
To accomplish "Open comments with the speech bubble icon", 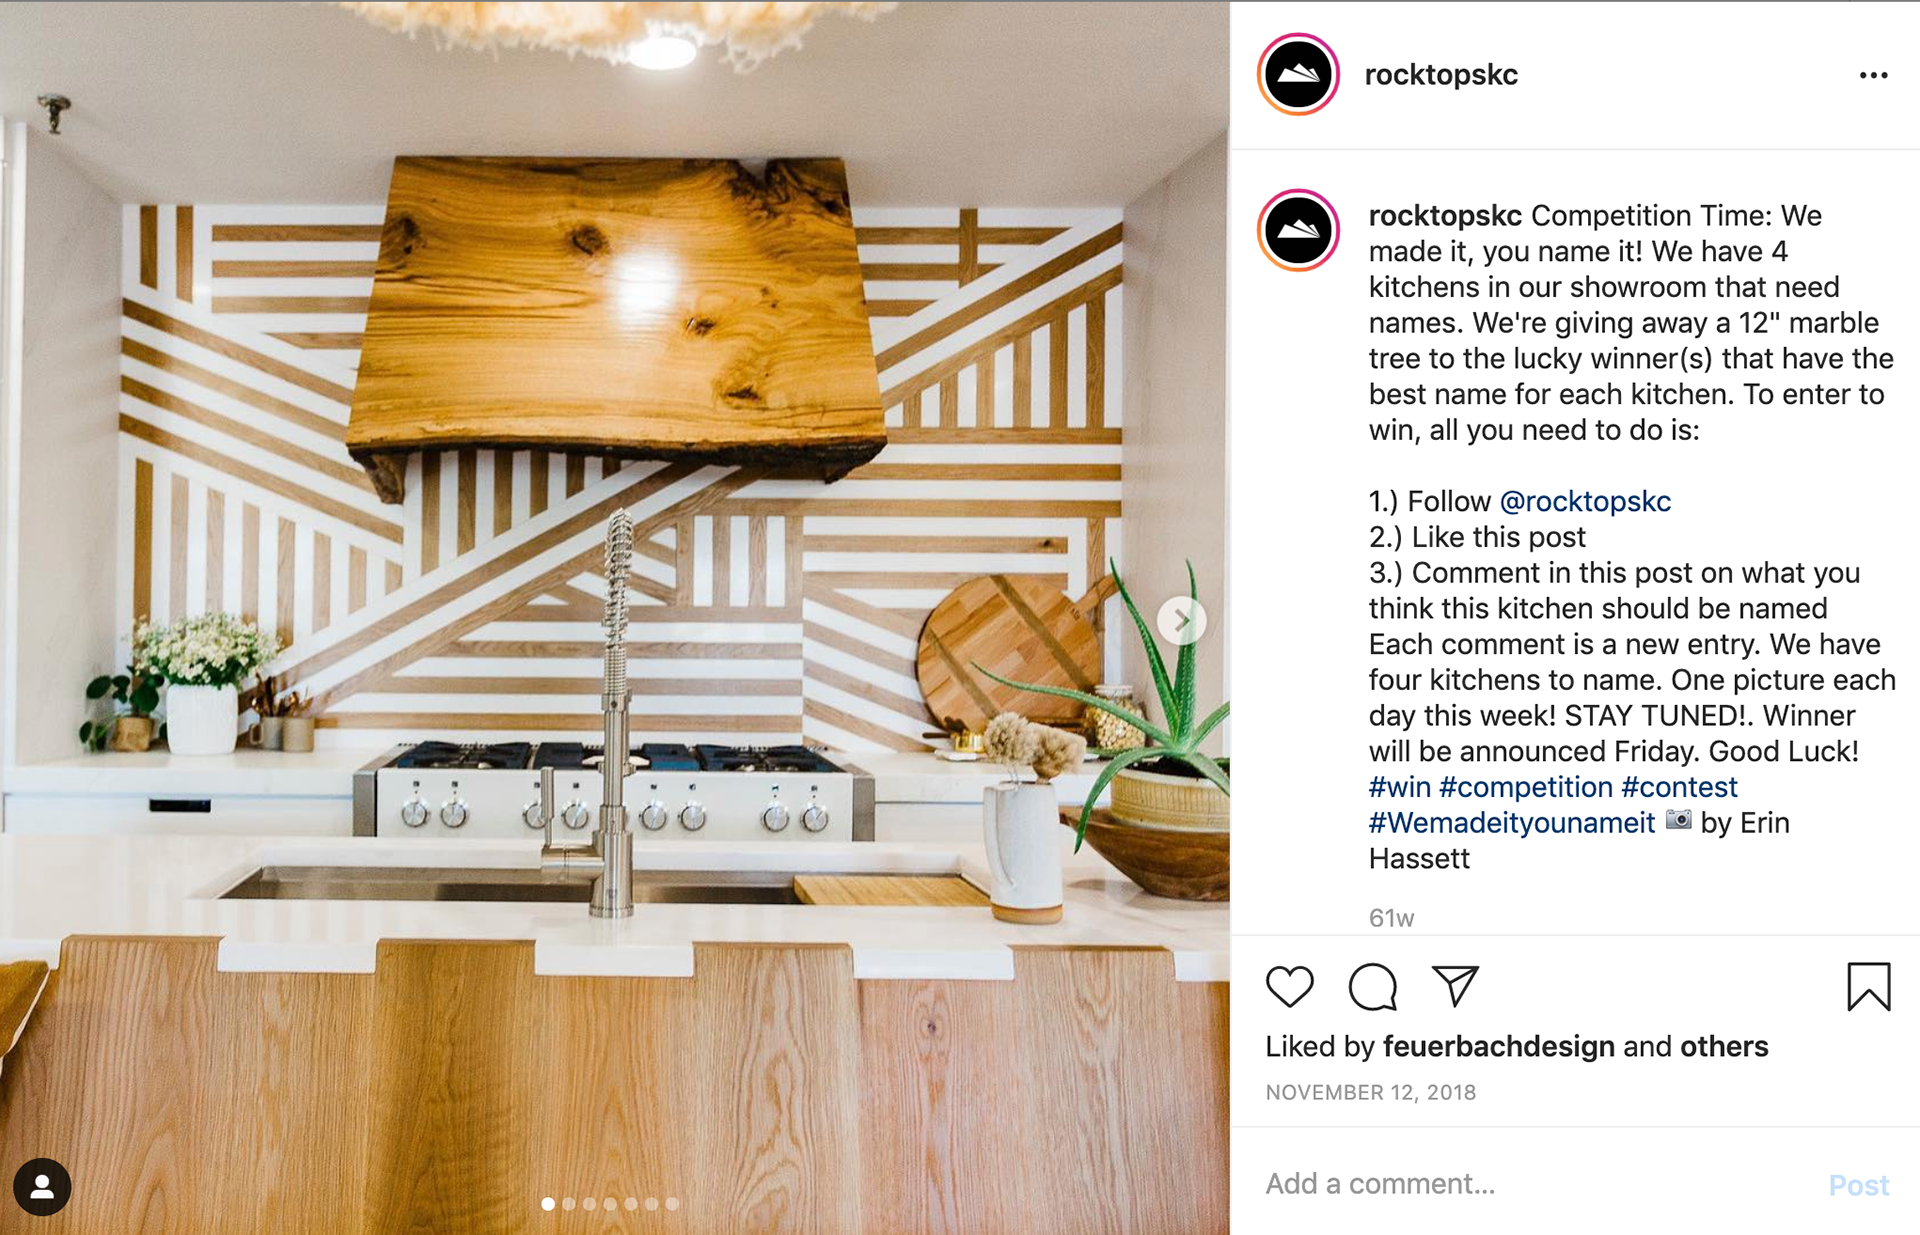I will 1372,986.
